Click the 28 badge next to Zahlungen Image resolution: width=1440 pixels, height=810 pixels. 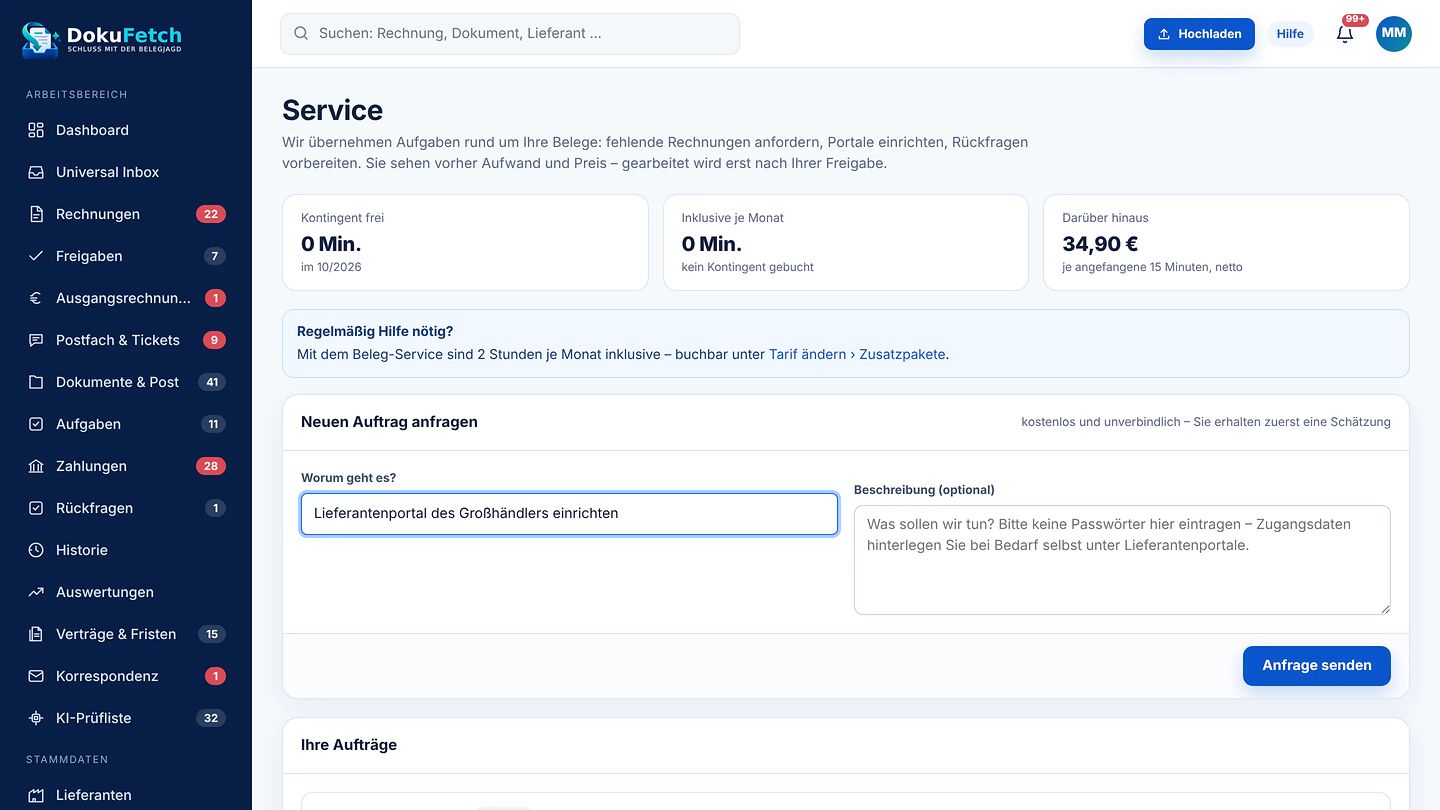pyautogui.click(x=211, y=466)
